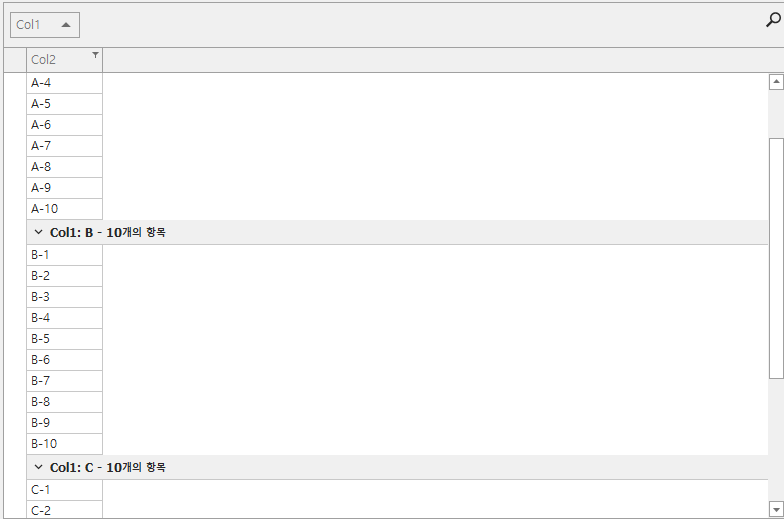Open the search magnifier icon

click(773, 19)
